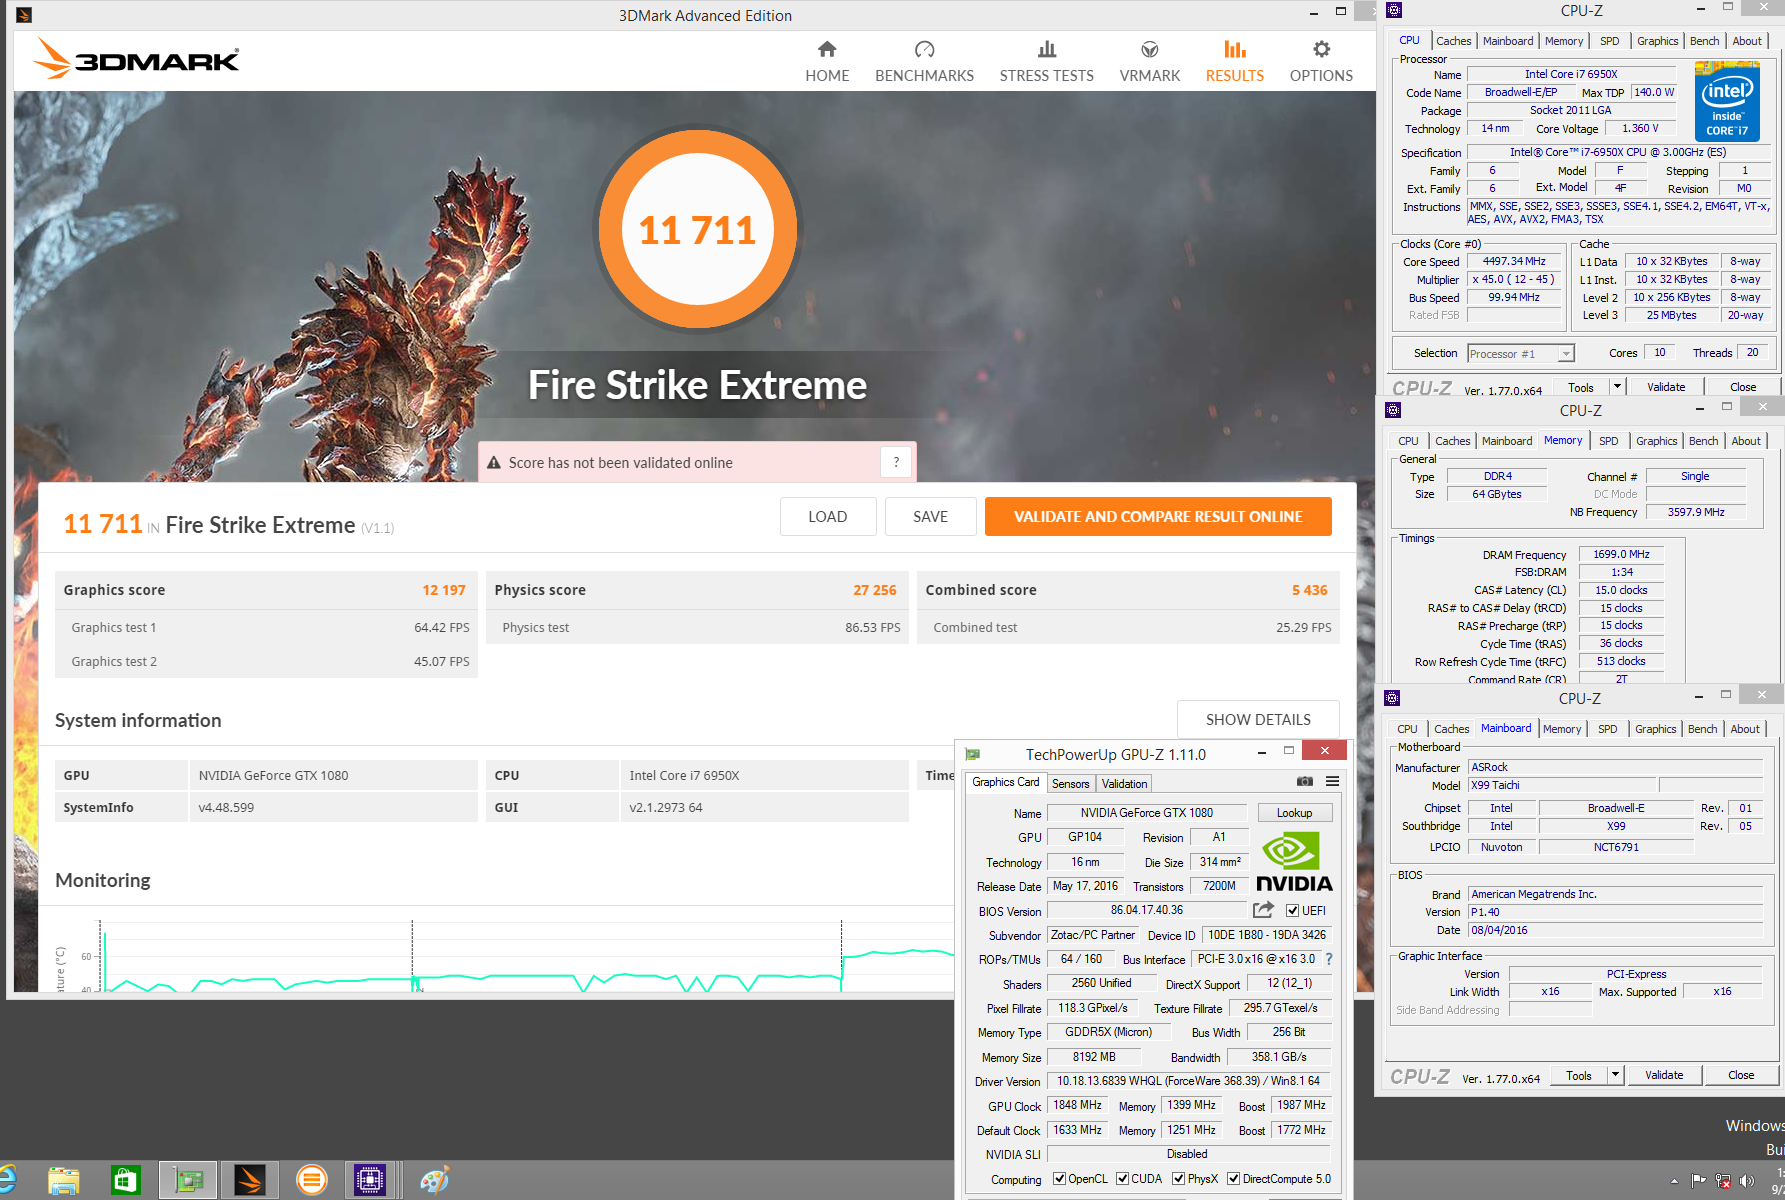Image resolution: width=1785 pixels, height=1200 pixels.
Task: Open 3DMark OPTIONS gear
Action: (x=1321, y=62)
